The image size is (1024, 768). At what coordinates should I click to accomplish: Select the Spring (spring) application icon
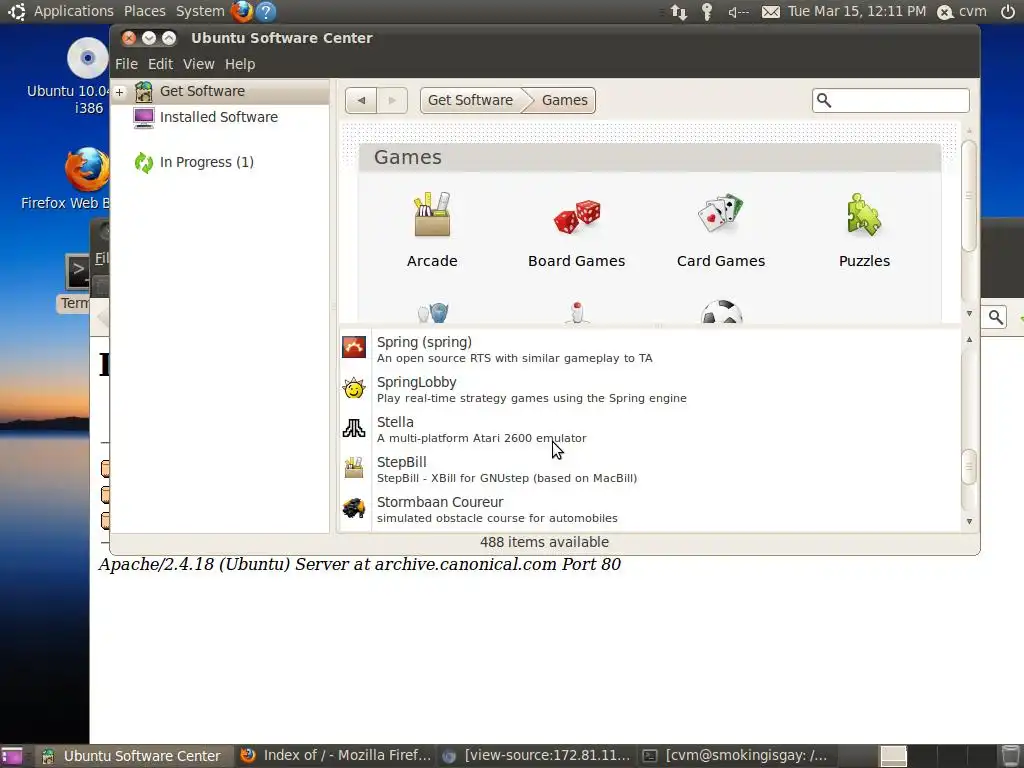354,347
